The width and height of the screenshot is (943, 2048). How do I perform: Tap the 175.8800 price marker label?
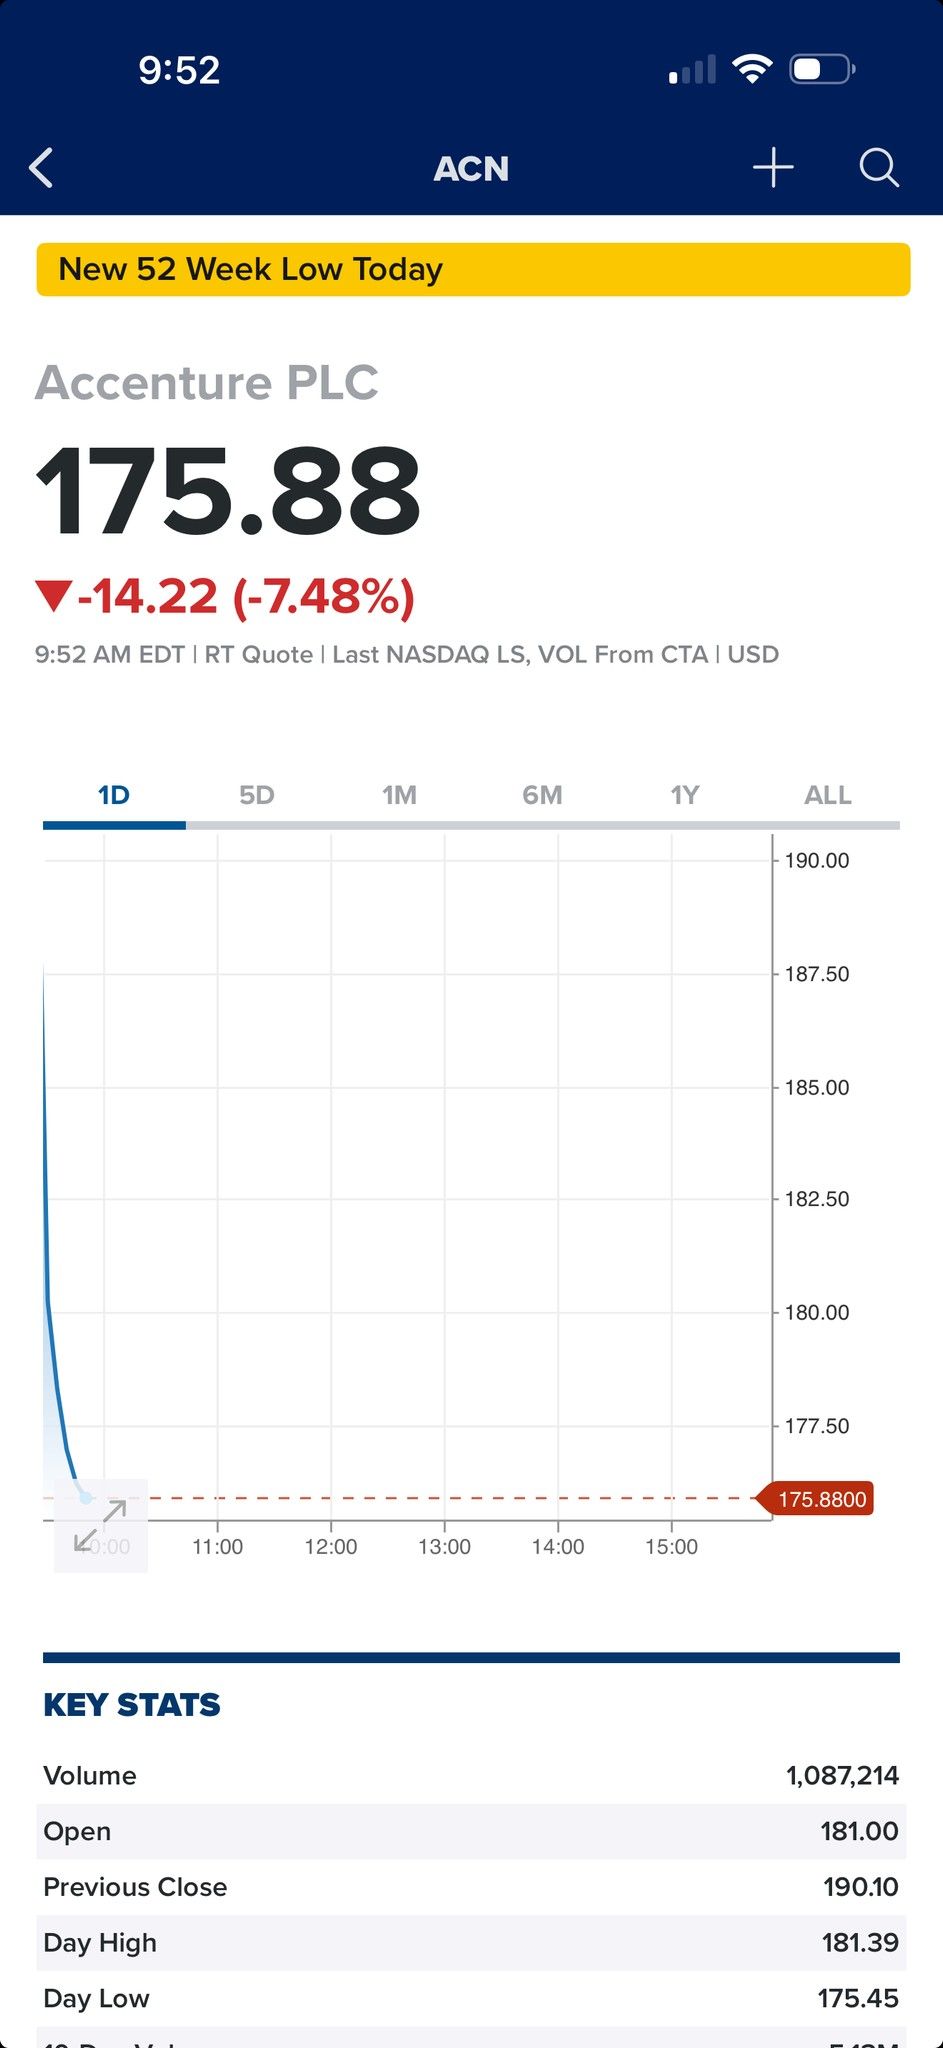click(815, 1499)
